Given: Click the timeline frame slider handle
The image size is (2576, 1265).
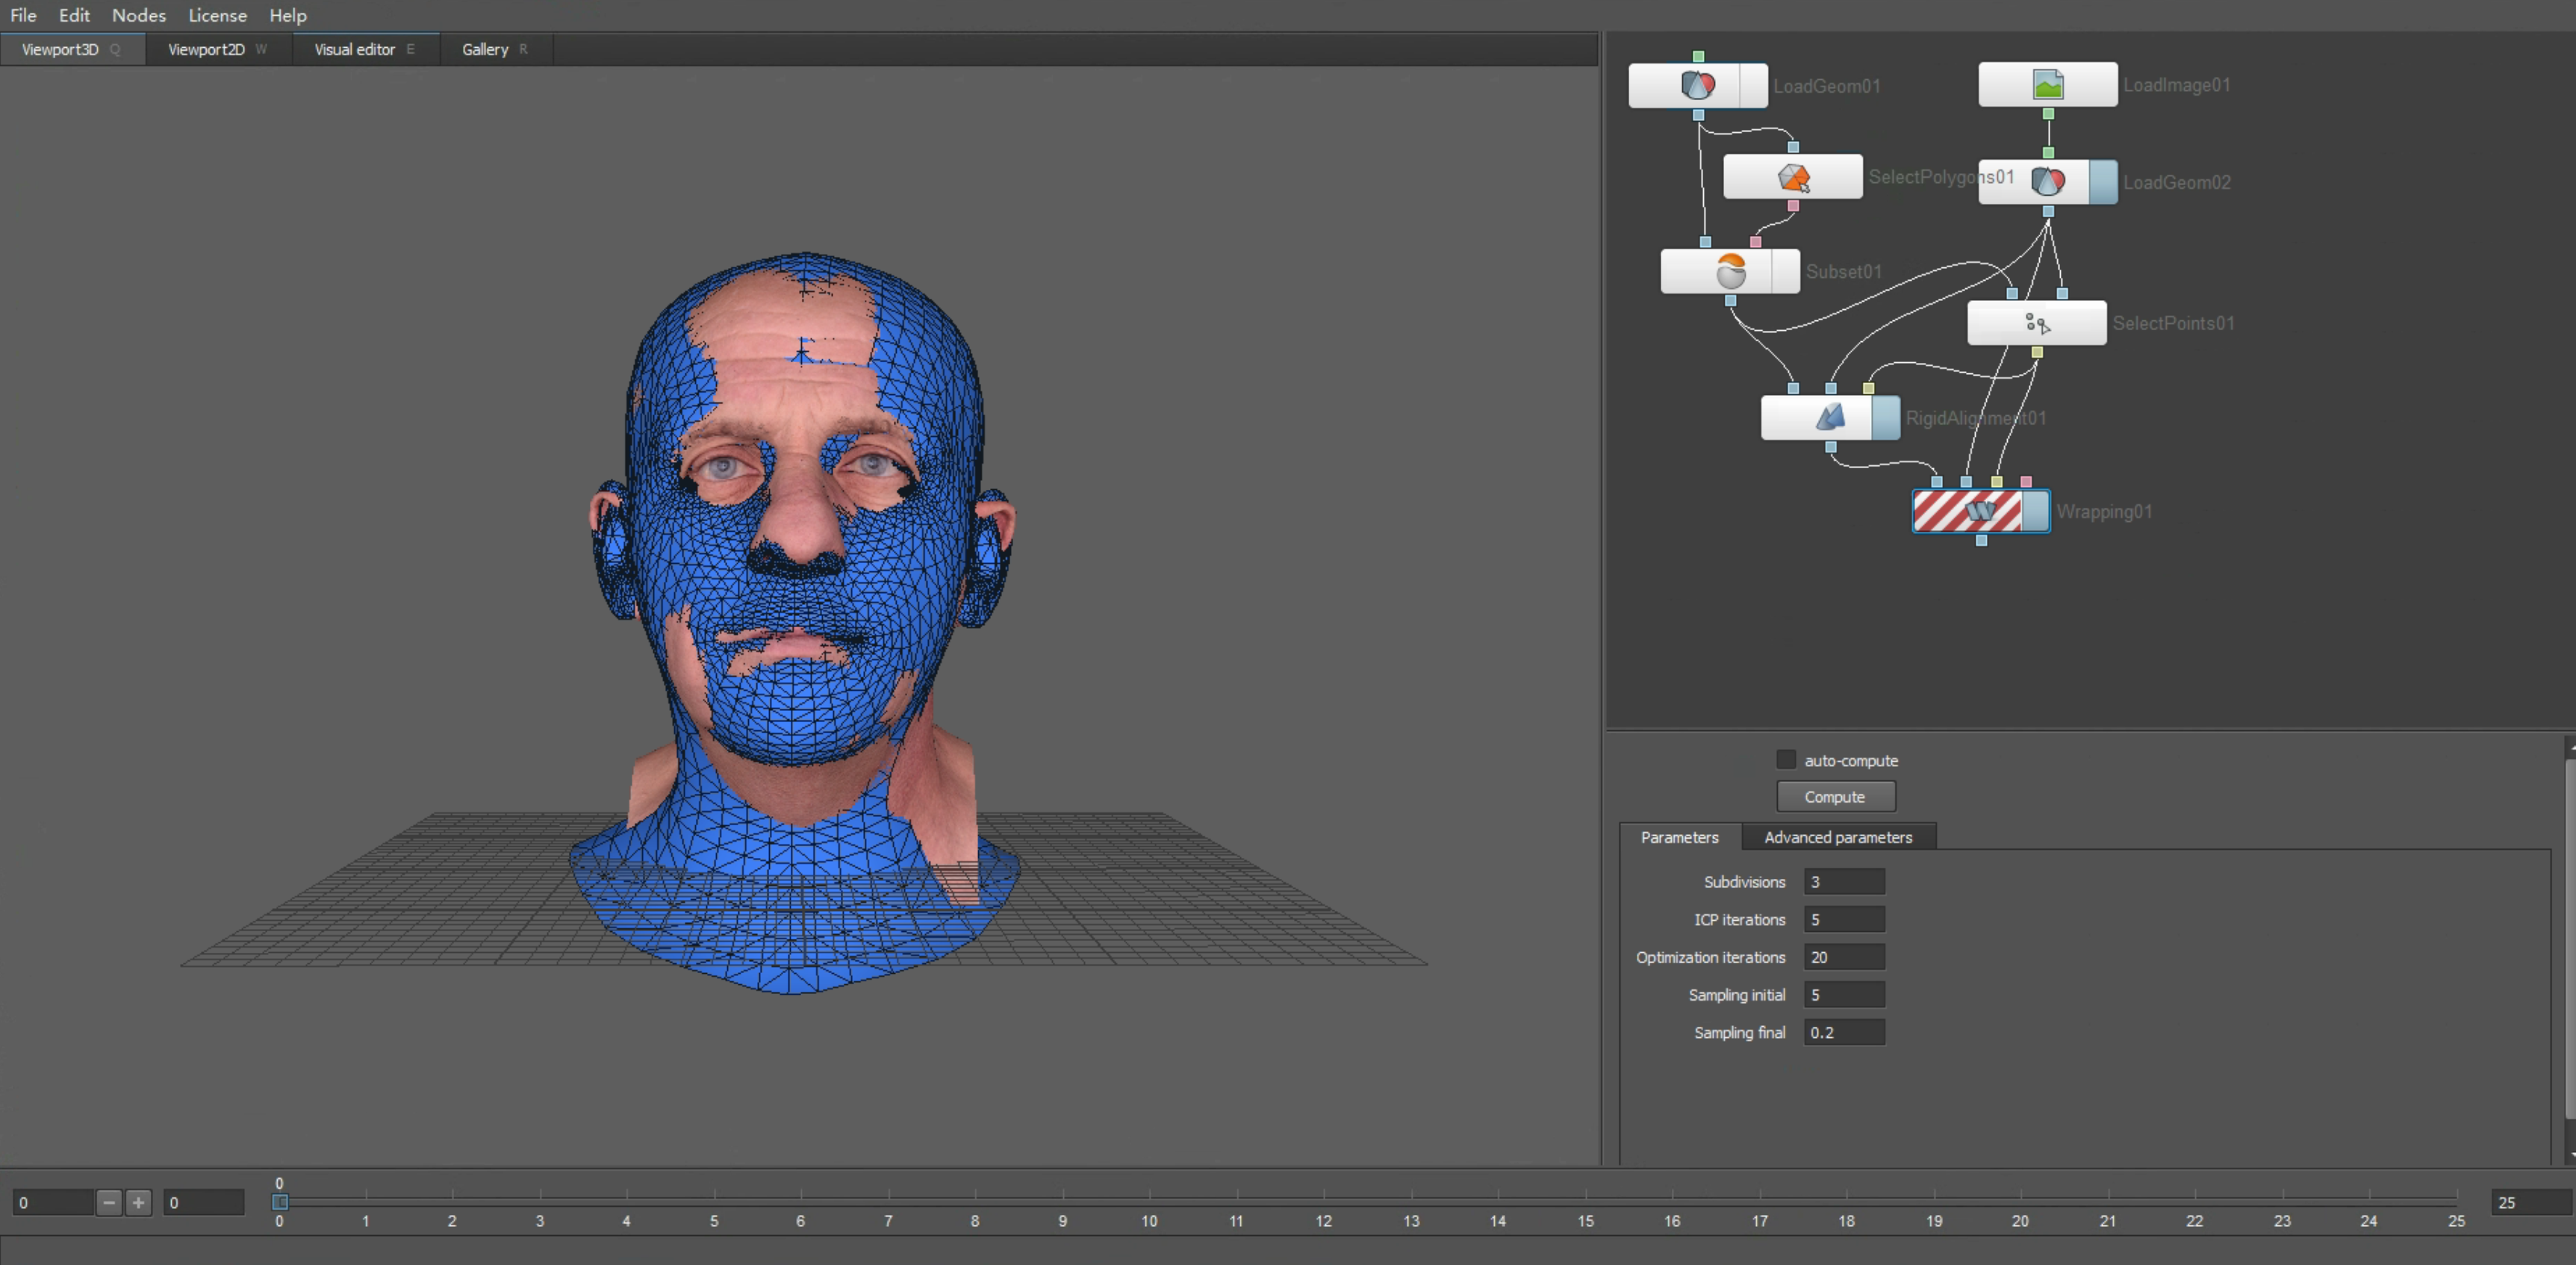Looking at the screenshot, I should [280, 1201].
